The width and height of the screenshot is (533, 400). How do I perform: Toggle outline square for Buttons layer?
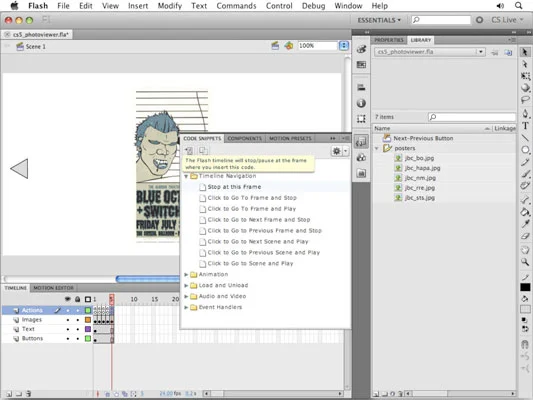tap(88, 338)
